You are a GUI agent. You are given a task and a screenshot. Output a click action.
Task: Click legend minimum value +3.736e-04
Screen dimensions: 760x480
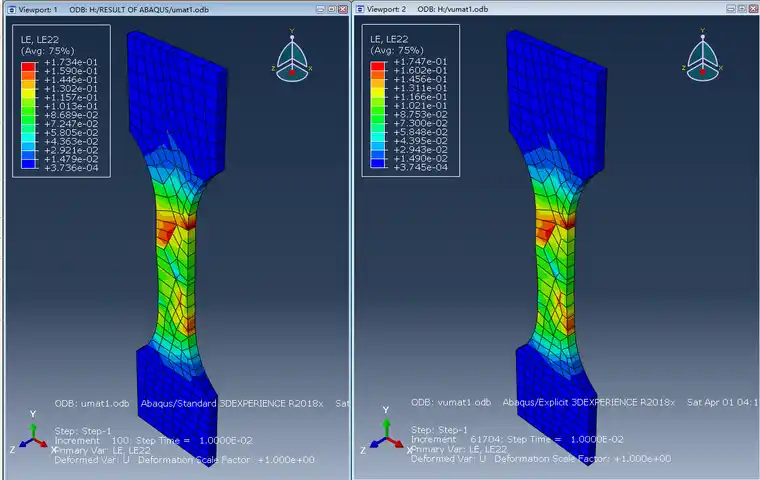pyautogui.click(x=71, y=168)
